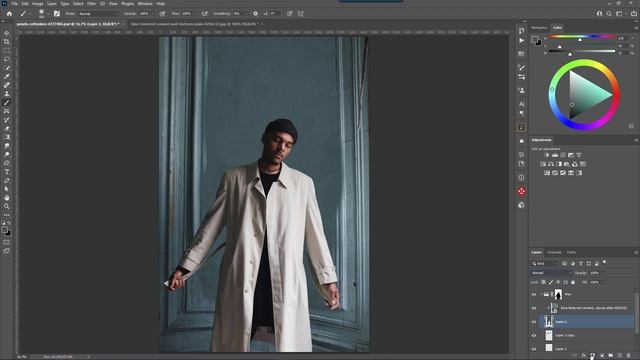This screenshot has height=360, width=640.
Task: Open the red plugin panel icon
Action: pos(521,191)
